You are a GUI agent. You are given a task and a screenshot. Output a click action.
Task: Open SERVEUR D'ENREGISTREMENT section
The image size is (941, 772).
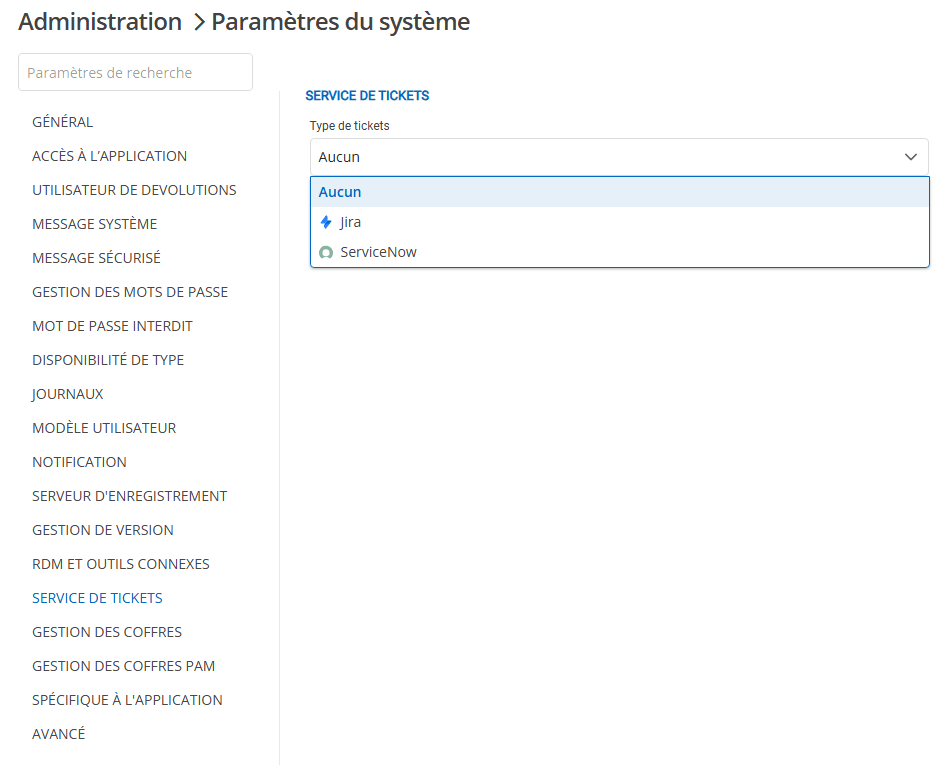[x=130, y=495]
